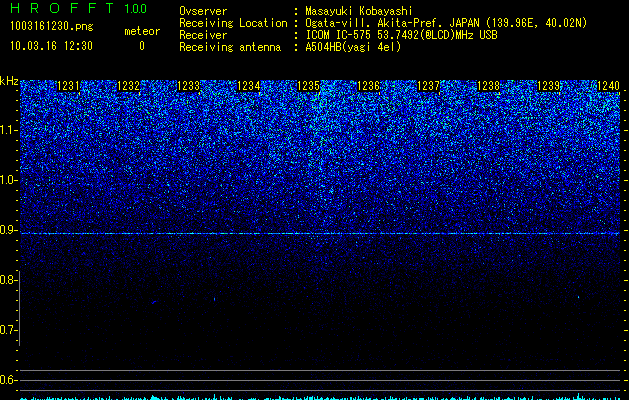Click the 1231 time marker
Screen dimensions: 629x400
[x=69, y=86]
